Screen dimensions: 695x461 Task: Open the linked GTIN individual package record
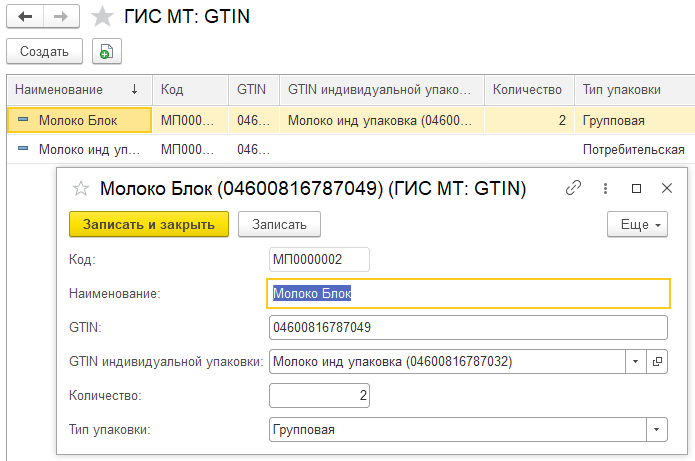657,362
